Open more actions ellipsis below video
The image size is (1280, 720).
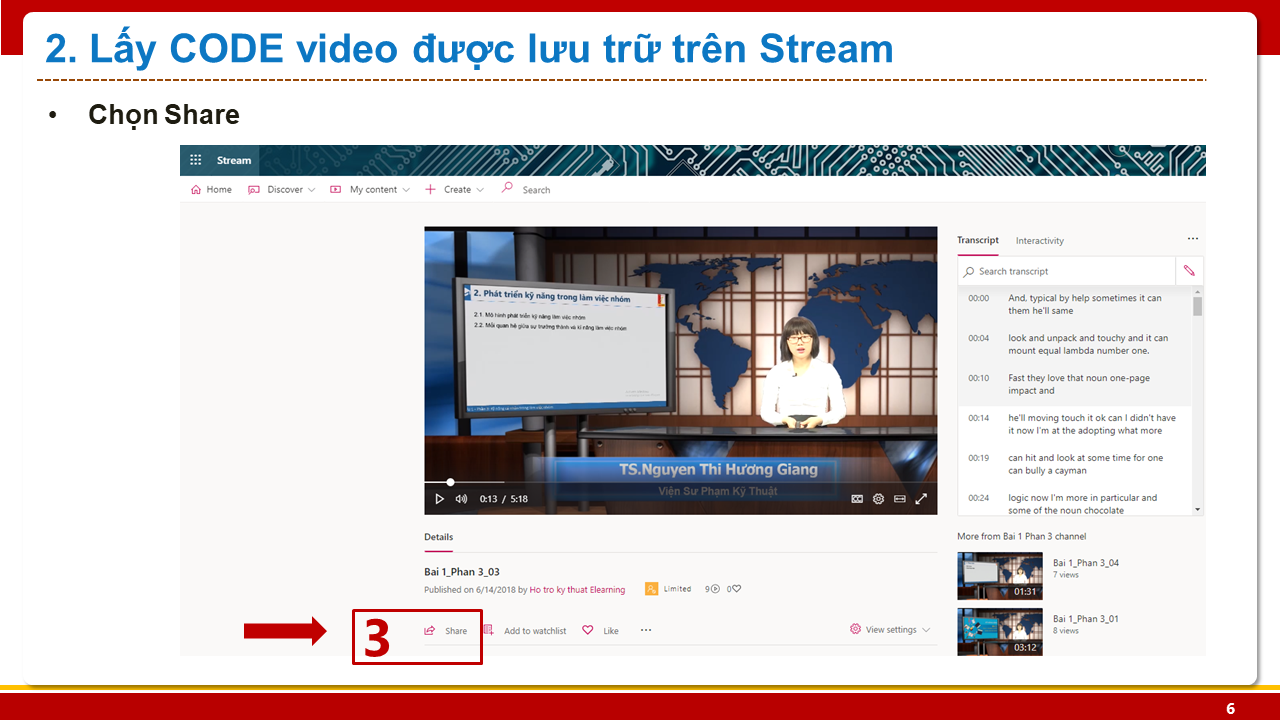[x=646, y=630]
